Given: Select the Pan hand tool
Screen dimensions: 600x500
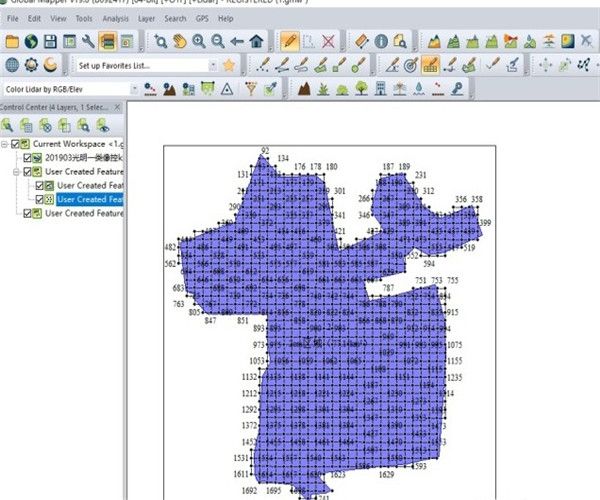Looking at the screenshot, I should coord(179,41).
